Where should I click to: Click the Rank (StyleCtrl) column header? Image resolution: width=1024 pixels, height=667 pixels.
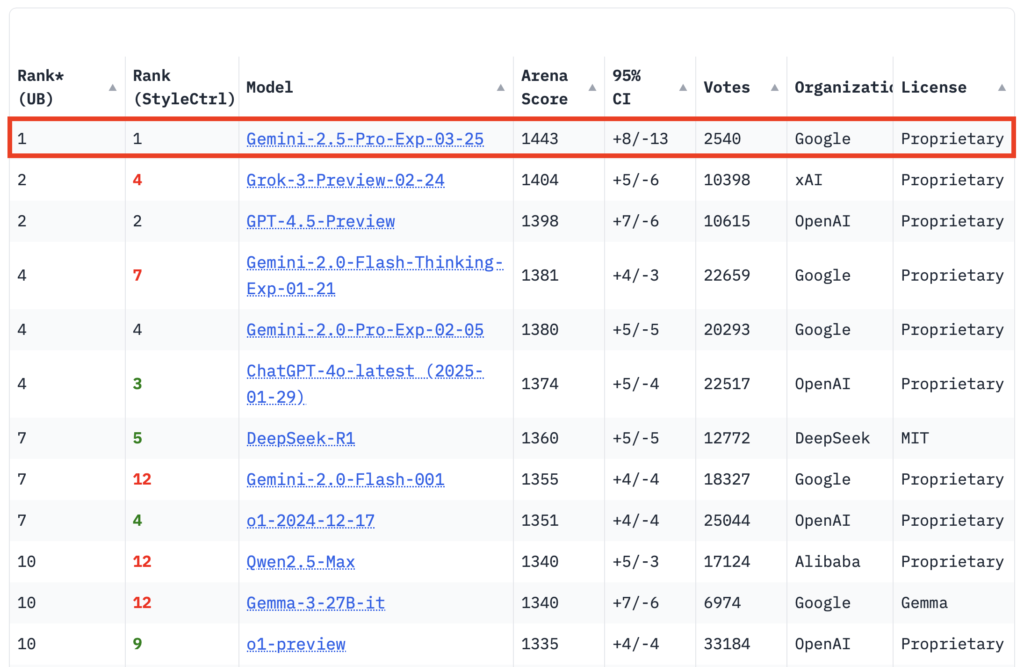coord(183,88)
